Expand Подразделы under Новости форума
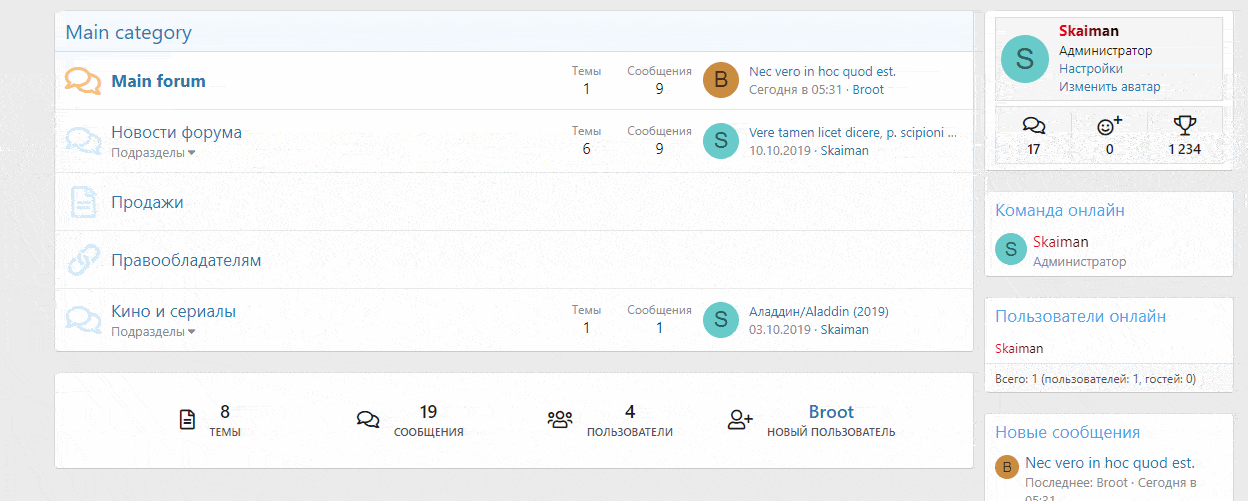The width and height of the screenshot is (1248, 501). (153, 153)
